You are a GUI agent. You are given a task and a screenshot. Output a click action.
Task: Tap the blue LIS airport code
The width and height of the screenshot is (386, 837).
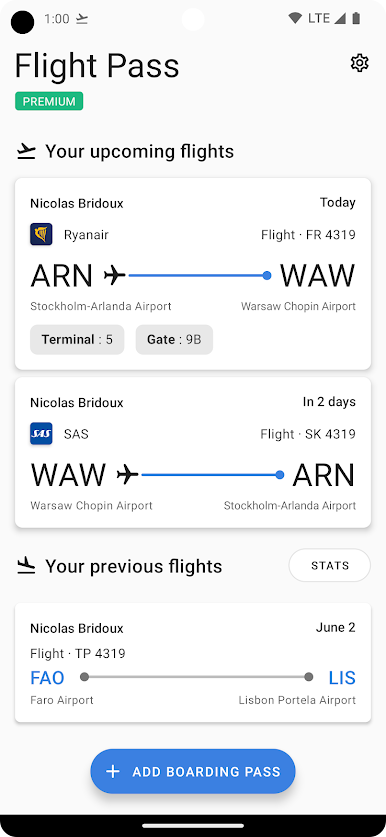pyautogui.click(x=342, y=677)
